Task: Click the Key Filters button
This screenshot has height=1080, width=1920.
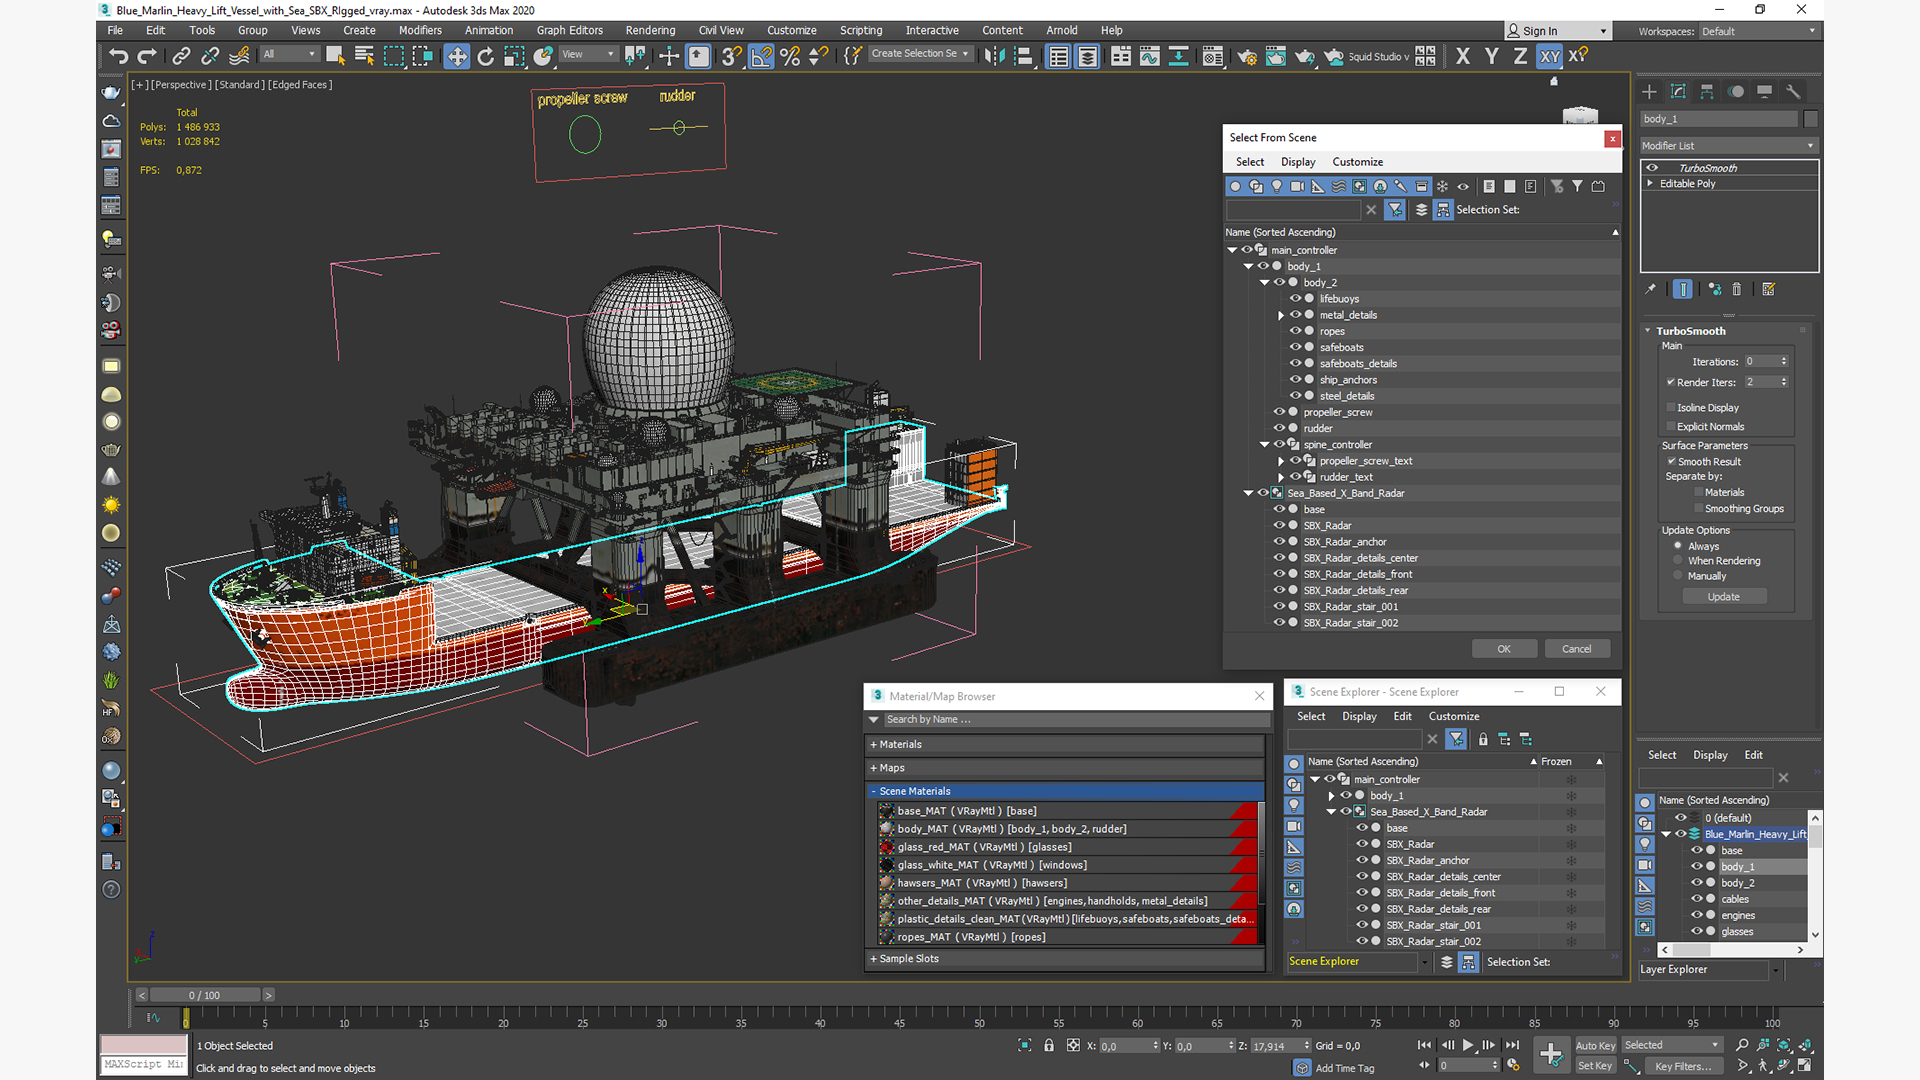Action: coord(1684,1066)
